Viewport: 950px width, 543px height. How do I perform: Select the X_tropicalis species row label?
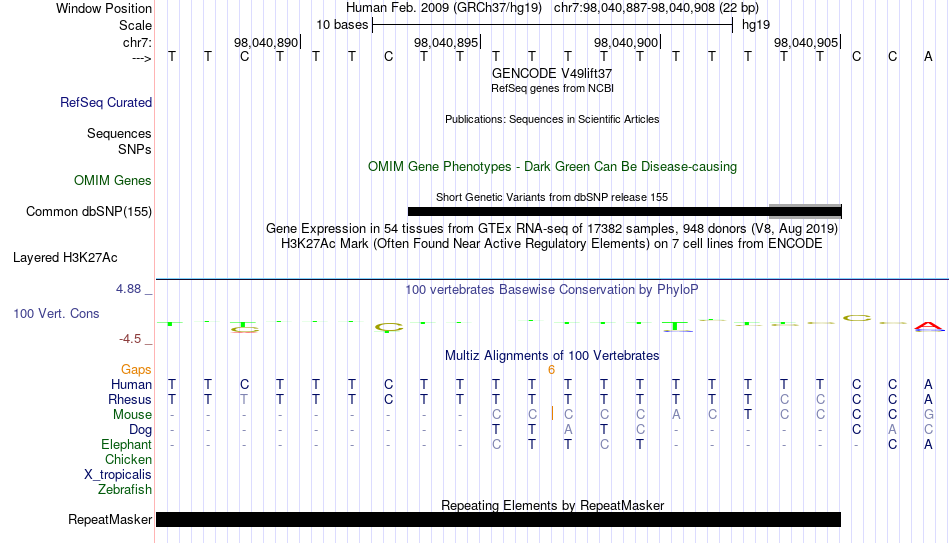click(x=117, y=475)
